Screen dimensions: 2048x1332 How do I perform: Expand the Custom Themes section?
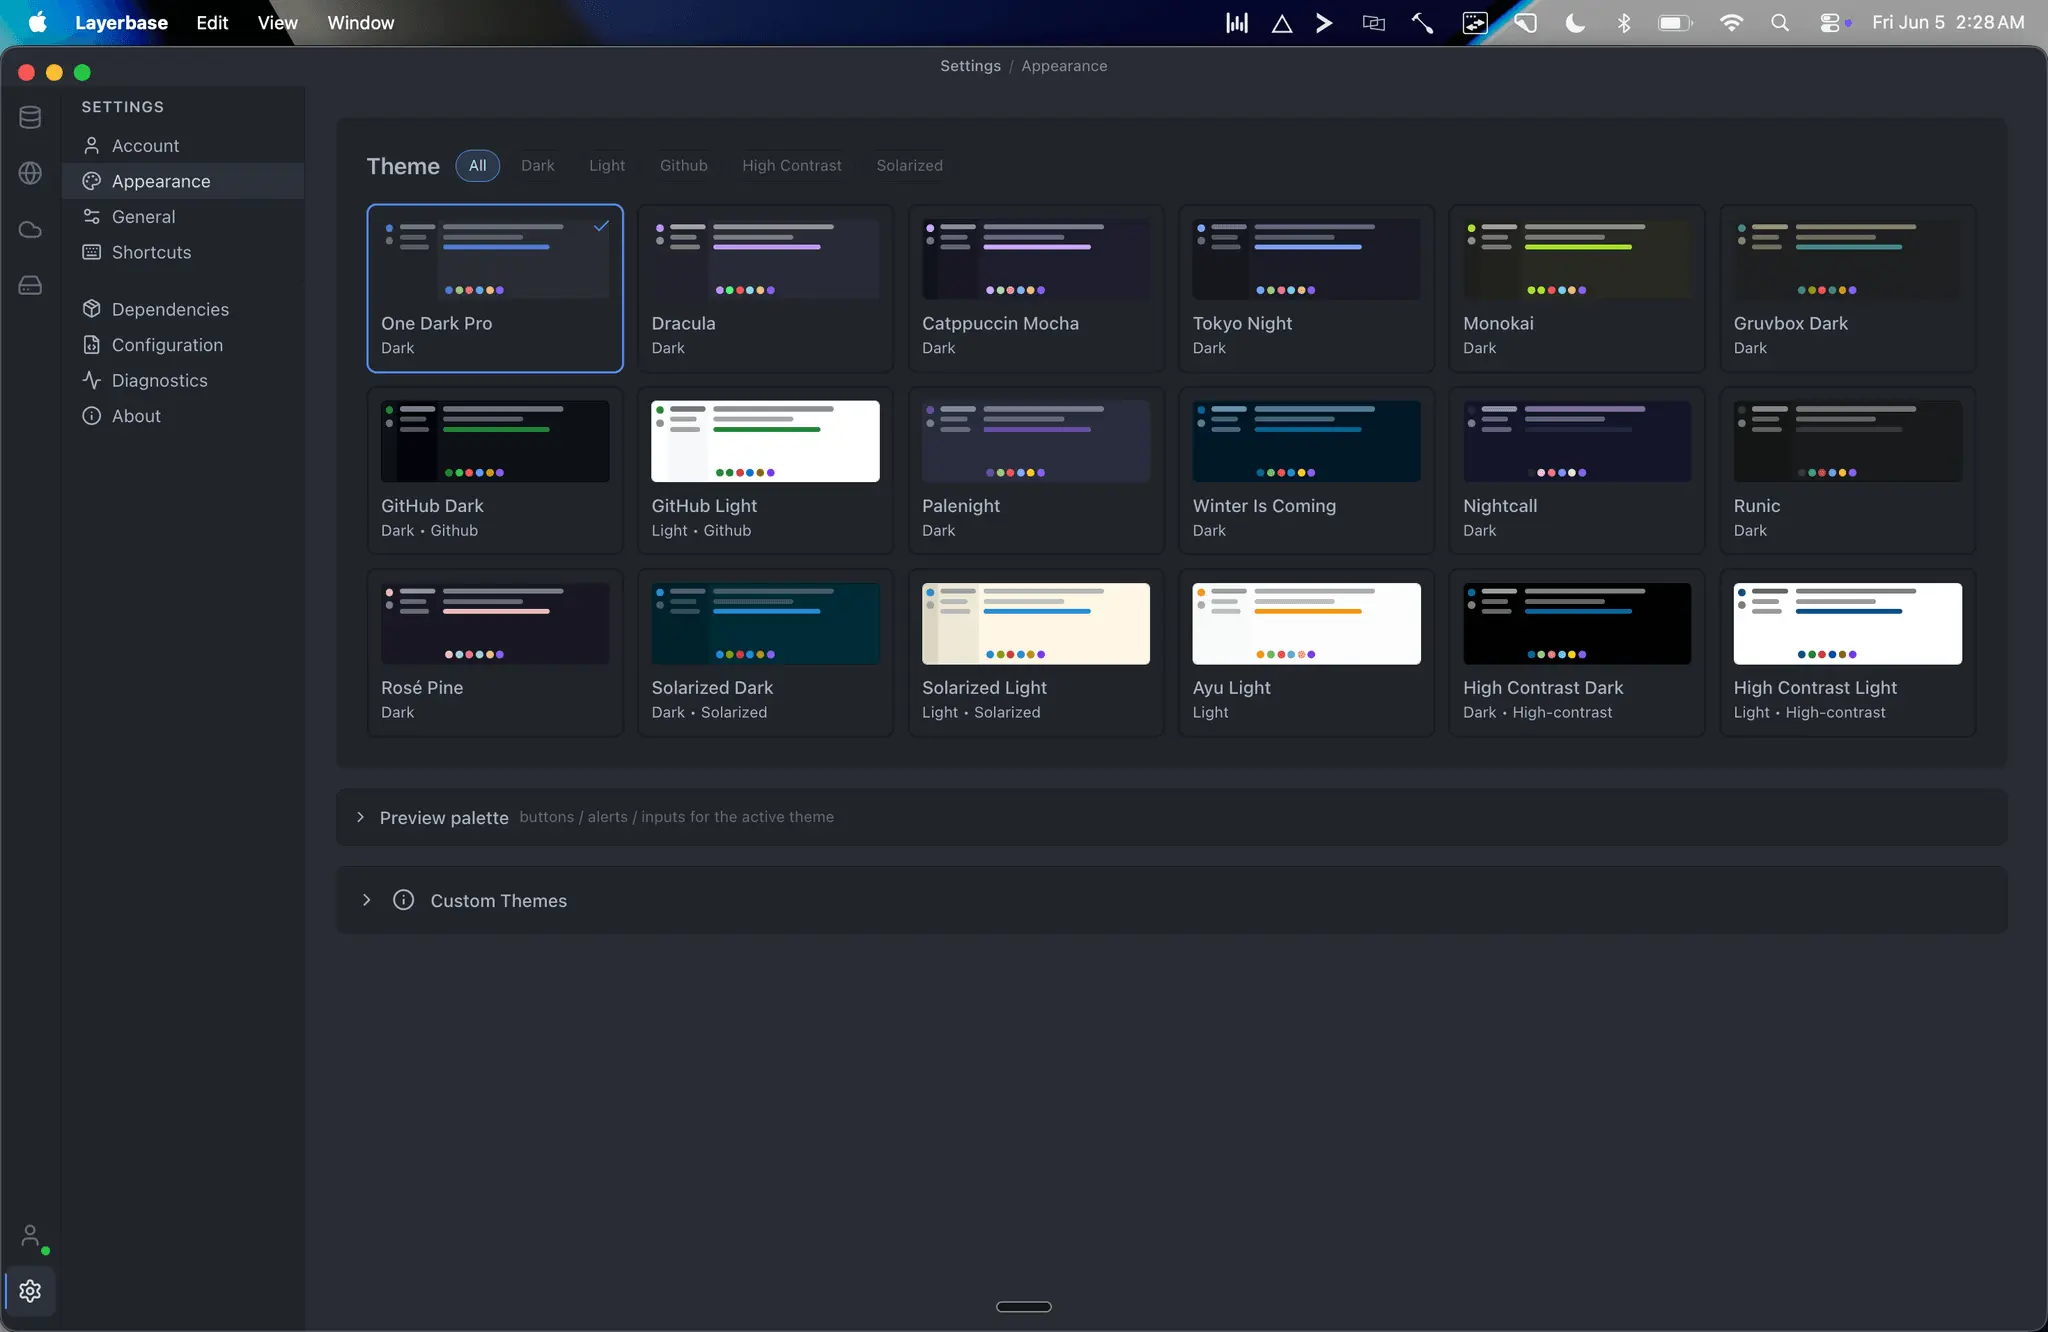[x=367, y=900]
